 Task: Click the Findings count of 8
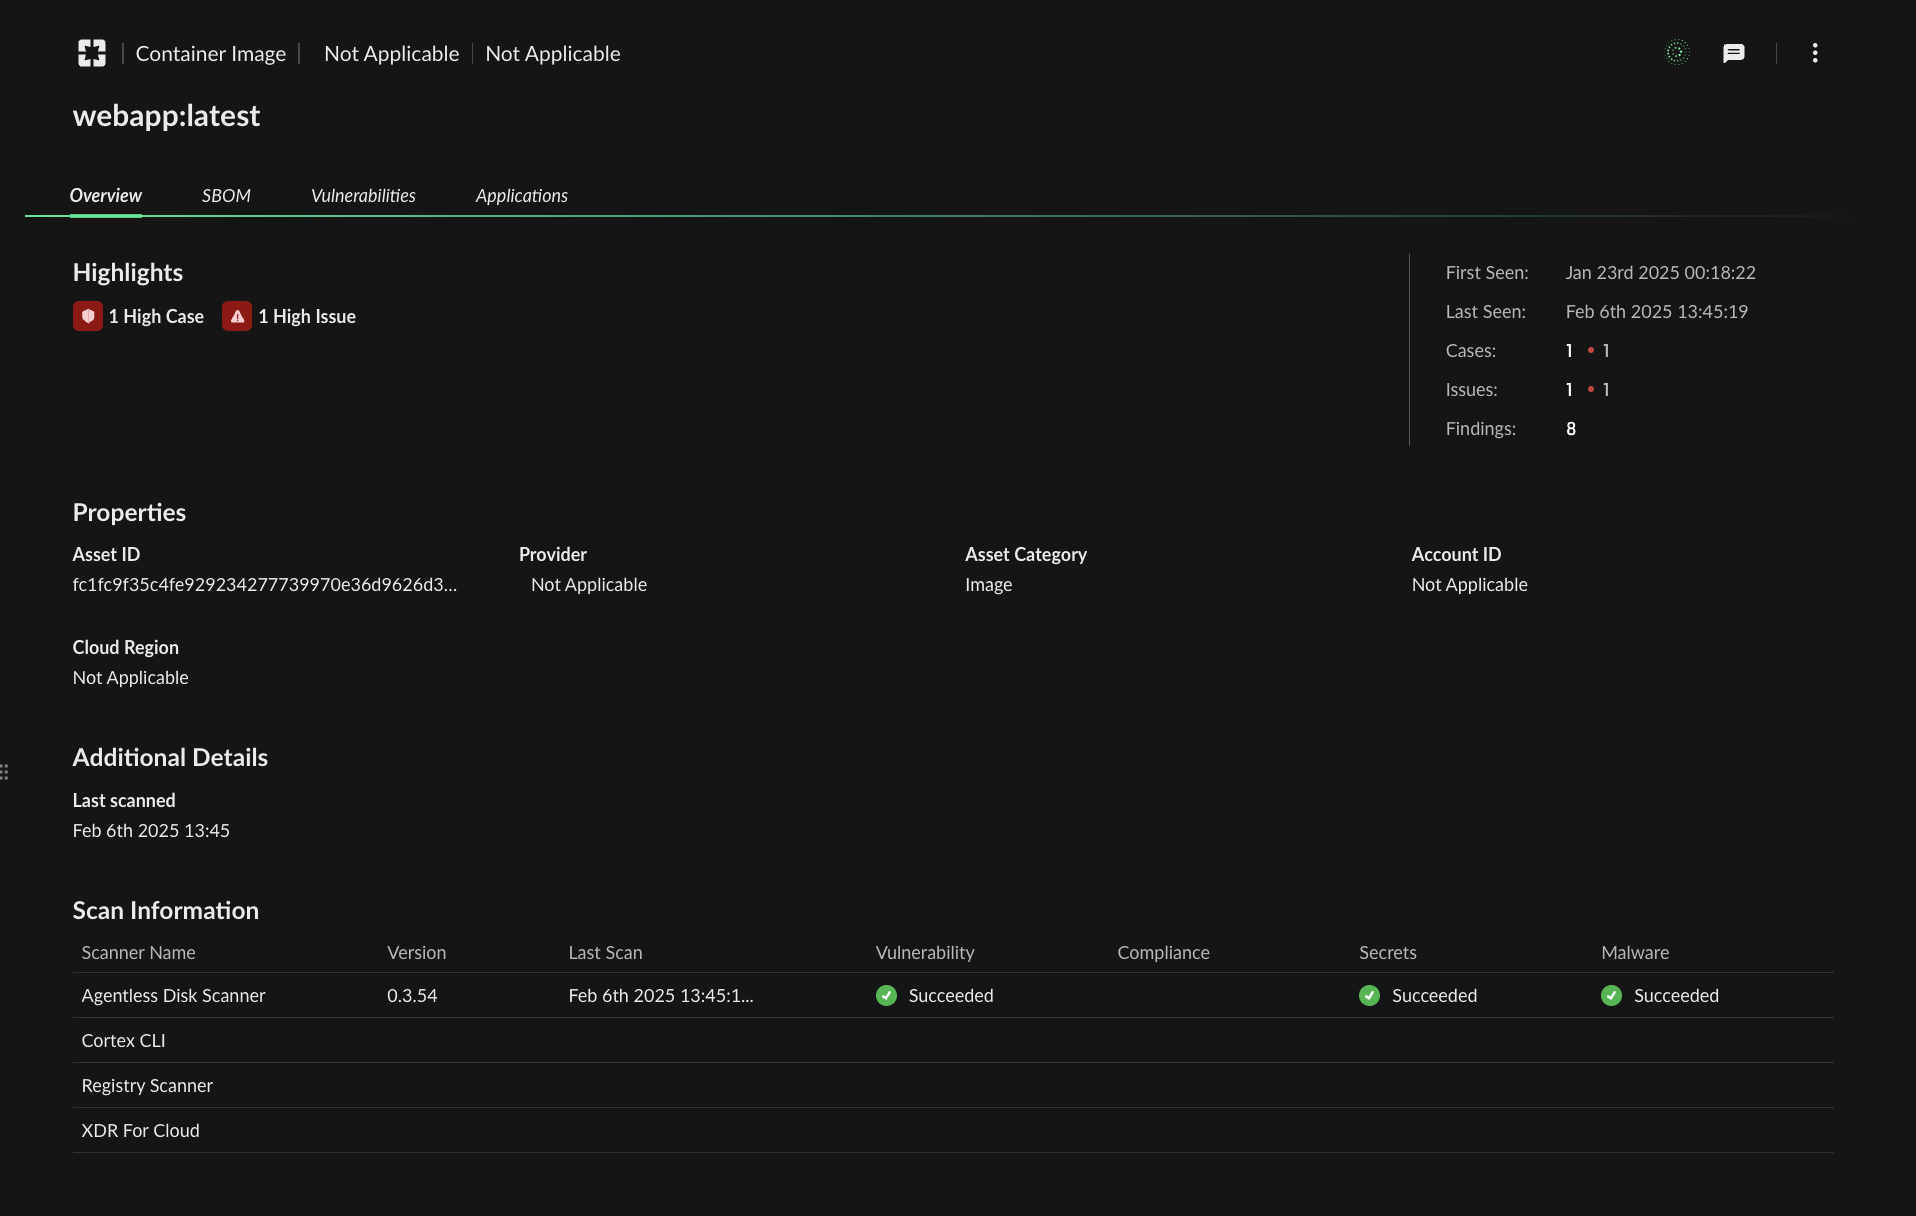pos(1570,428)
